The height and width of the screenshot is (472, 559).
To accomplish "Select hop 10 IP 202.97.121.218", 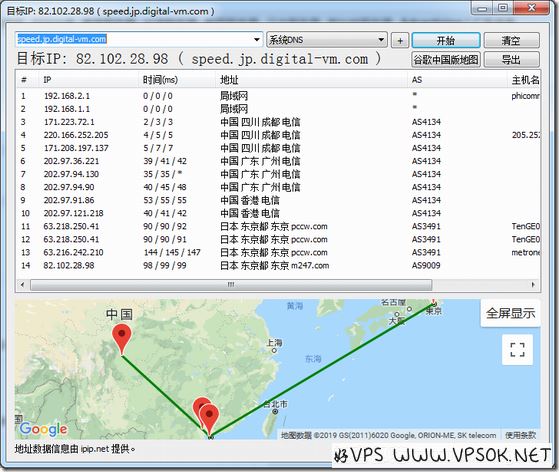I will pyautogui.click(x=73, y=213).
